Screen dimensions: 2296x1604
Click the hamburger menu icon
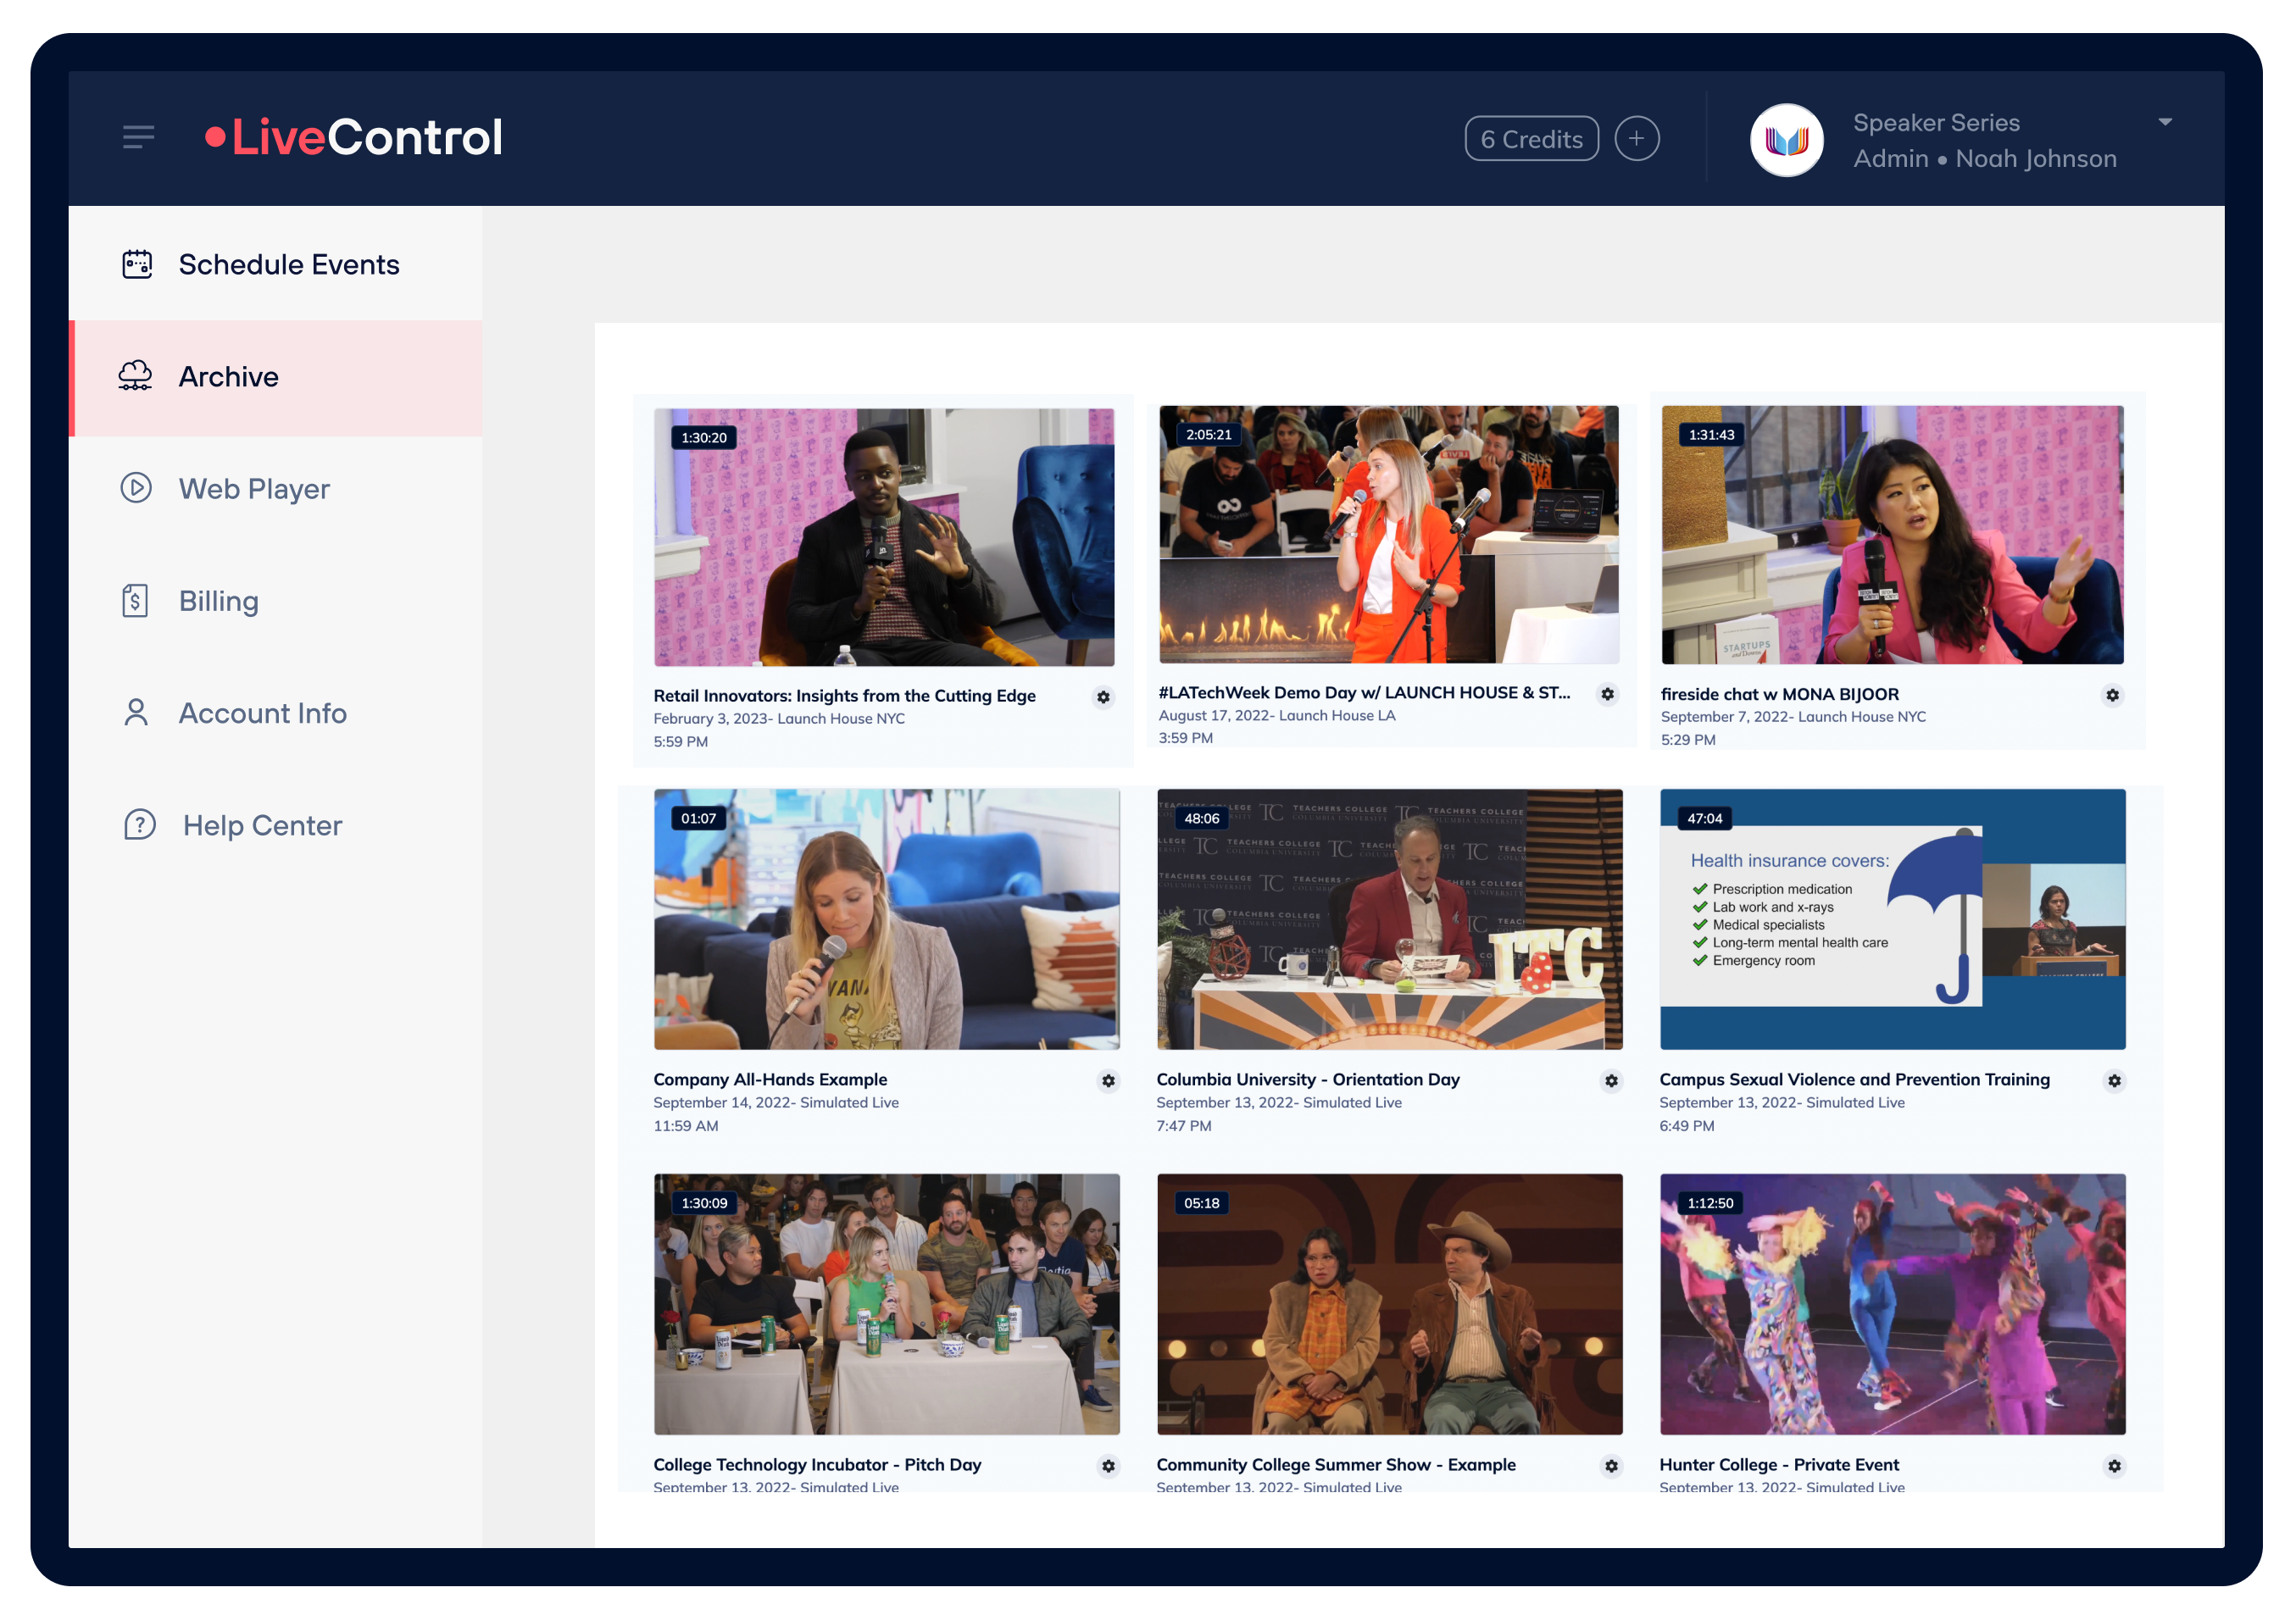[138, 137]
